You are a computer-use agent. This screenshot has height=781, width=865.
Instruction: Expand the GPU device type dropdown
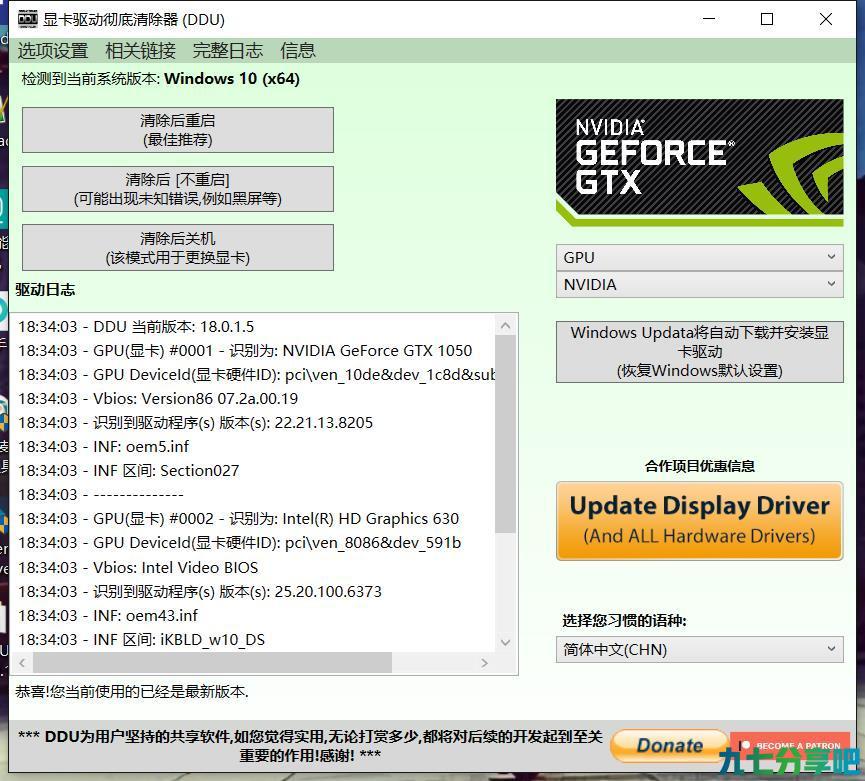coord(700,258)
